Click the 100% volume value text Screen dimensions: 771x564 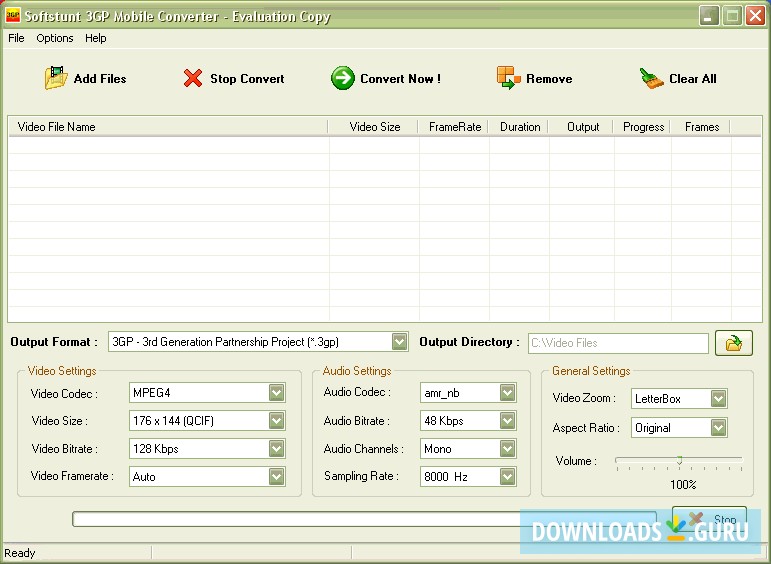(x=683, y=485)
